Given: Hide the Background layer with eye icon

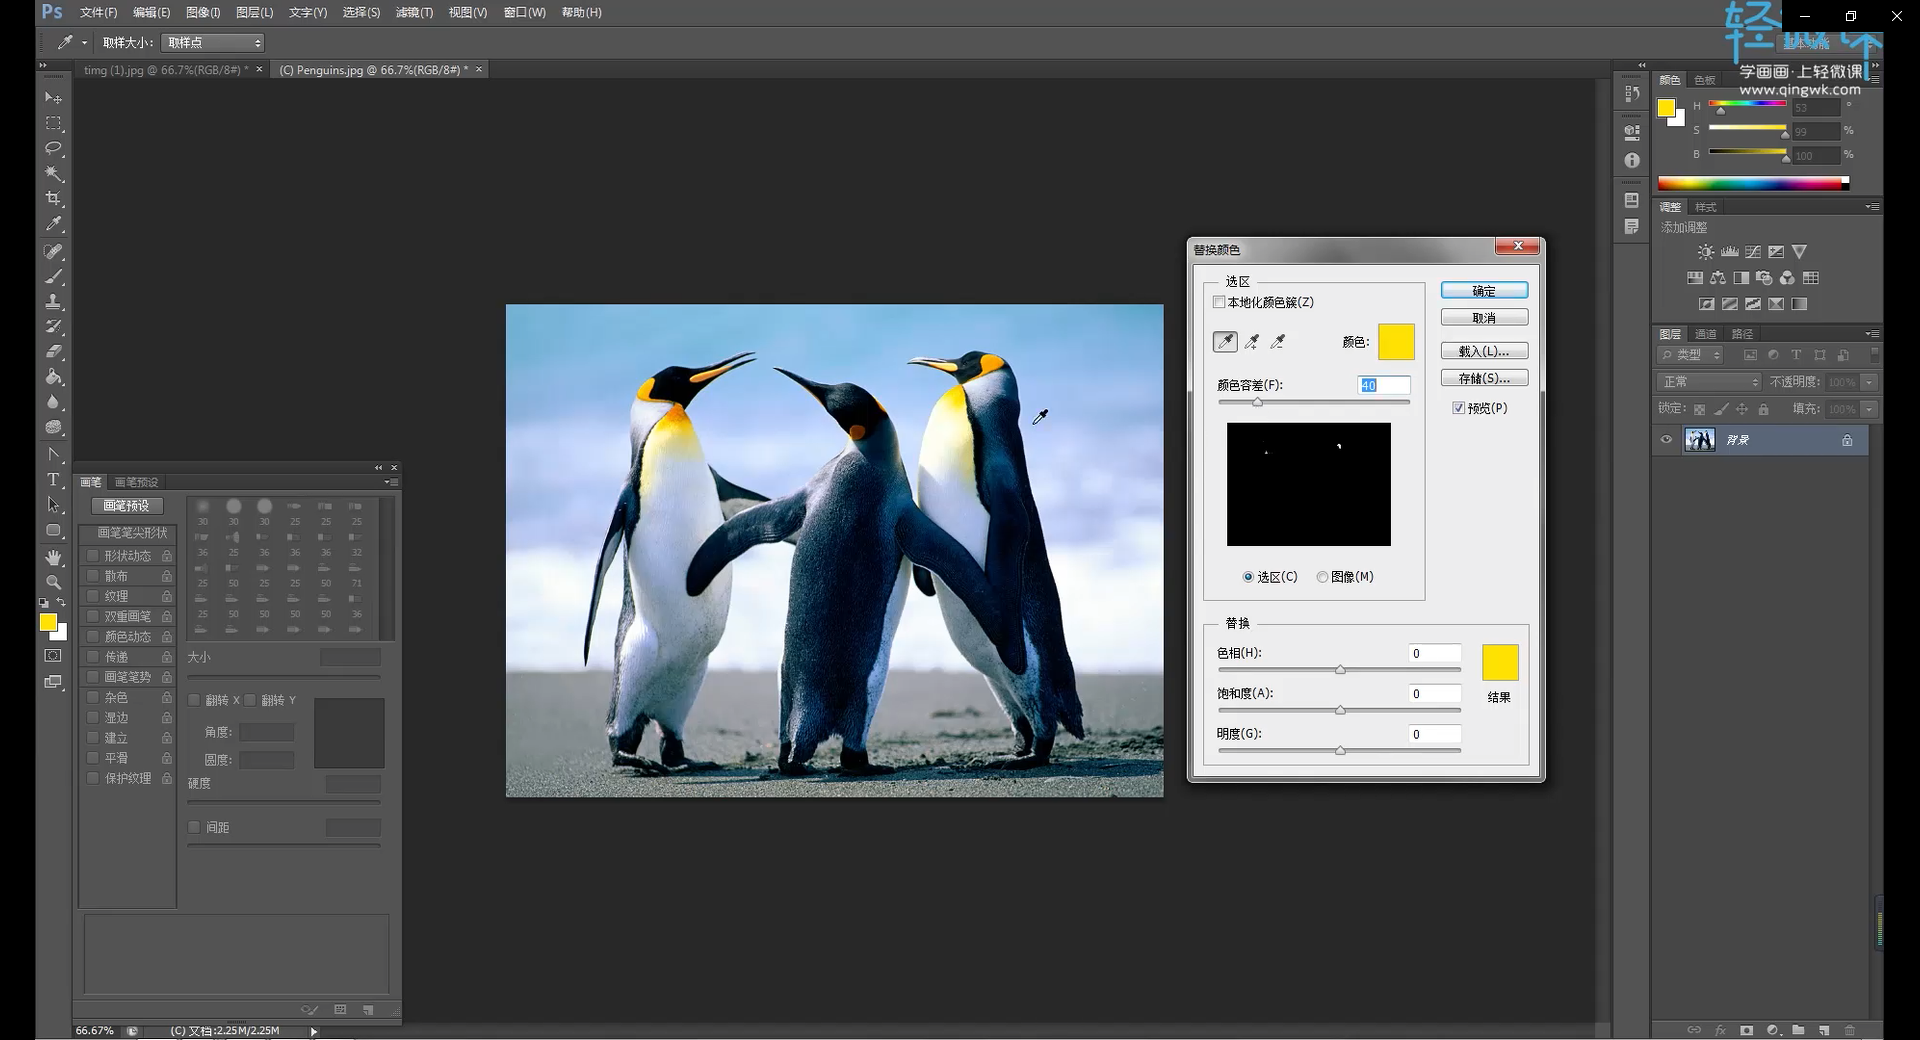Looking at the screenshot, I should click(x=1666, y=440).
